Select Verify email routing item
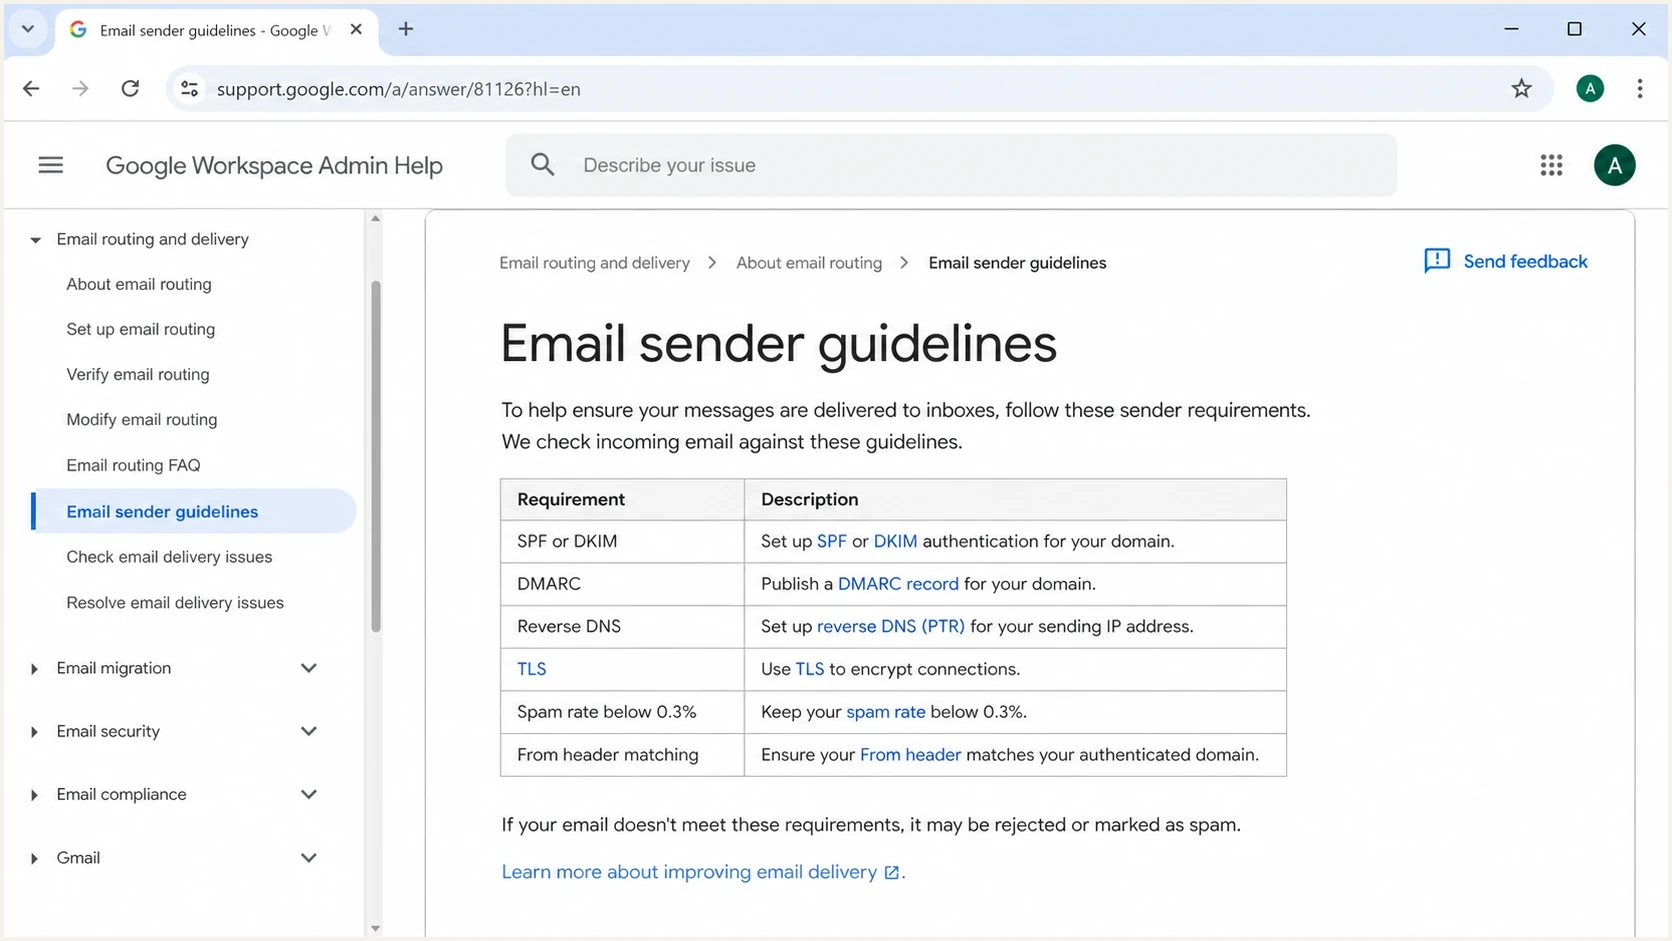This screenshot has height=941, width=1672. point(138,374)
